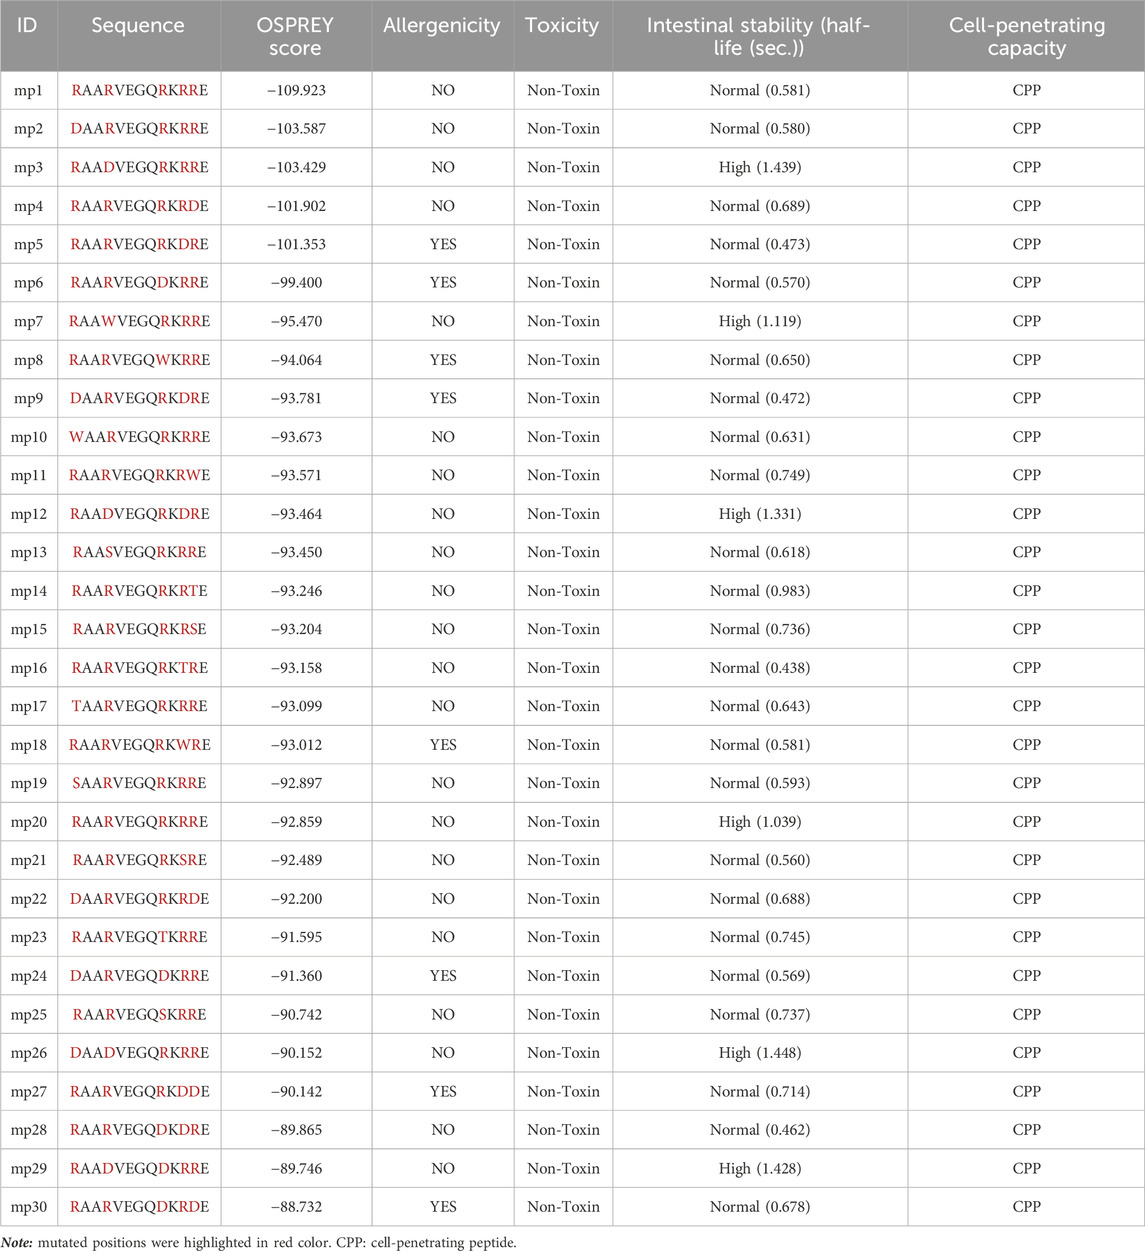Click OSPREY score −109.923
This screenshot has width=1145, height=1251.
pyautogui.click(x=296, y=90)
